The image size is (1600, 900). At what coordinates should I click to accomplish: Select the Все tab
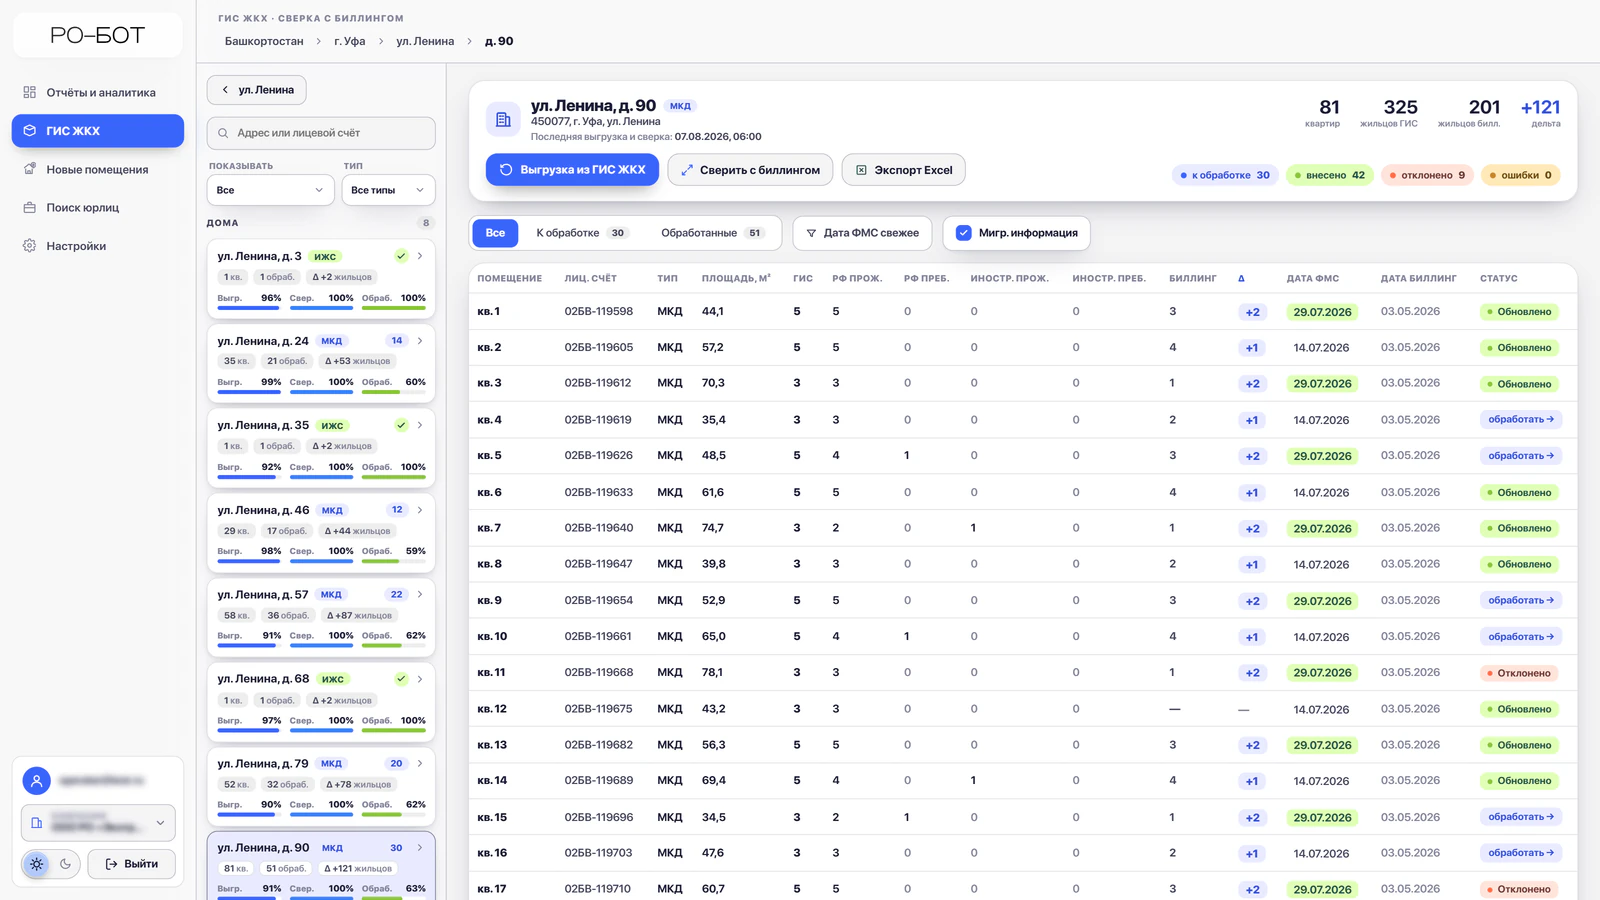tap(495, 233)
